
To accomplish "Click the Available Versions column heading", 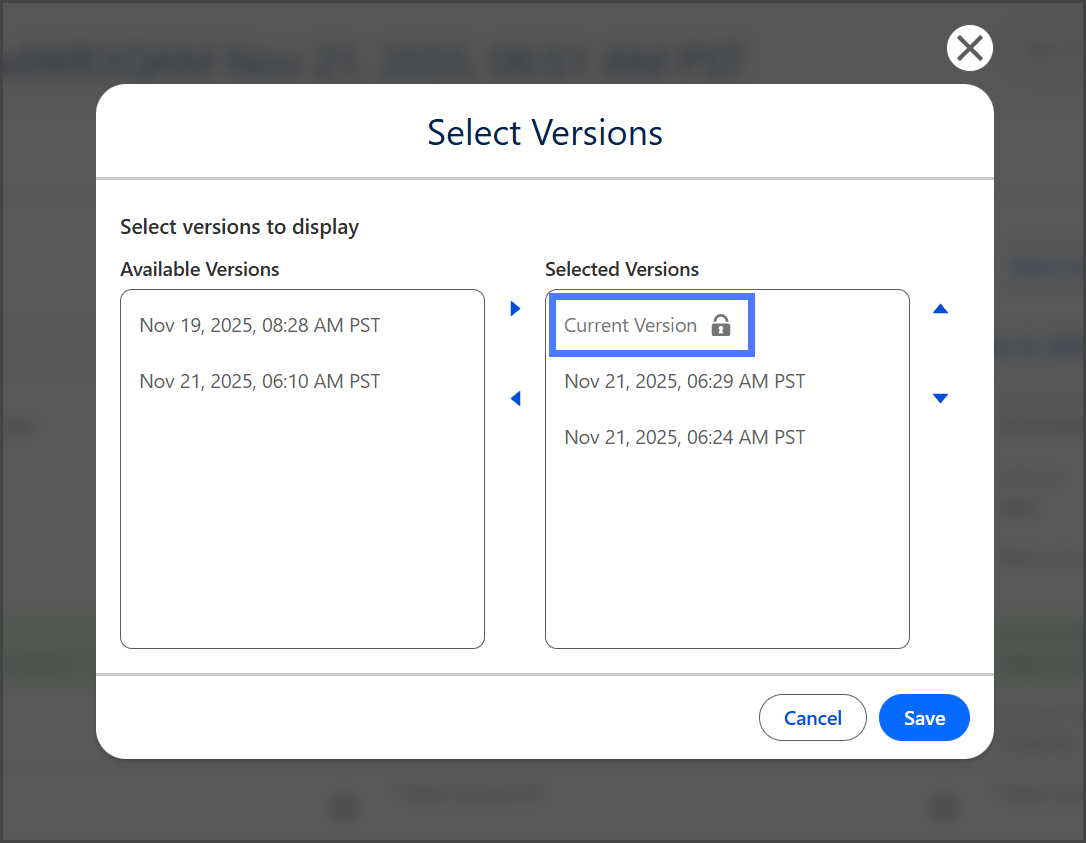I will point(200,269).
